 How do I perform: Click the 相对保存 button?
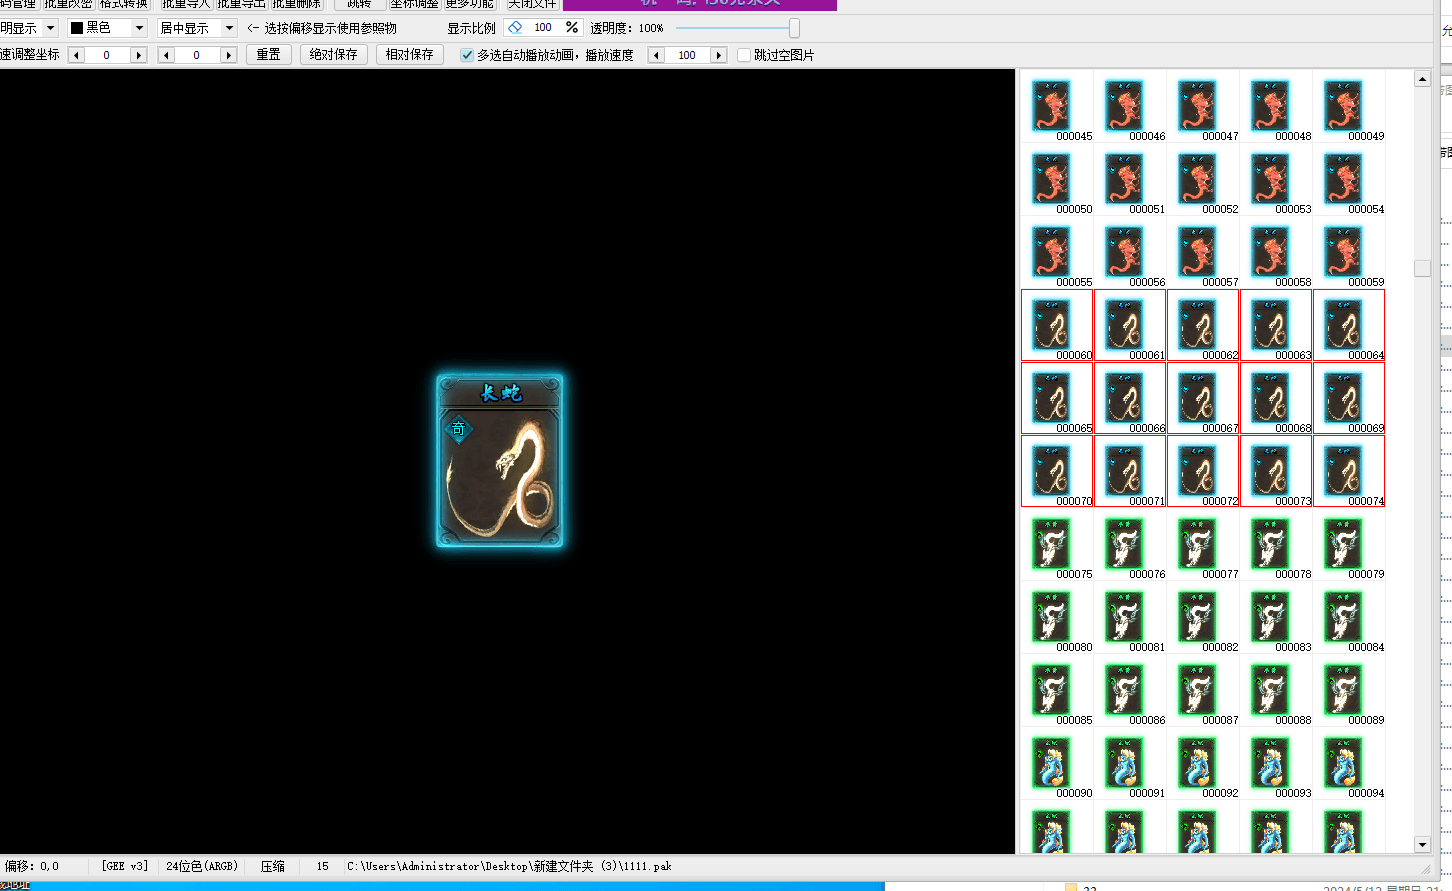tap(410, 55)
